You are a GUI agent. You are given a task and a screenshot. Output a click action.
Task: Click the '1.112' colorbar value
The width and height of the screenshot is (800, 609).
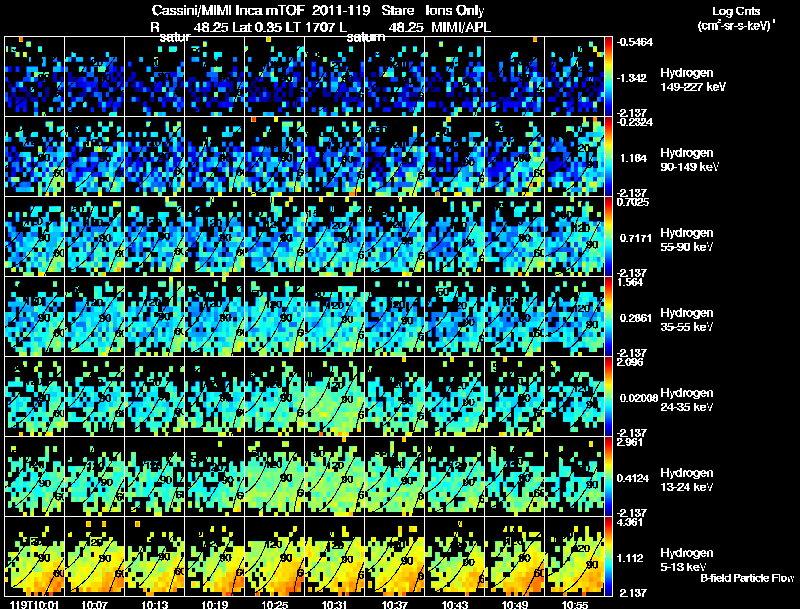click(630, 559)
